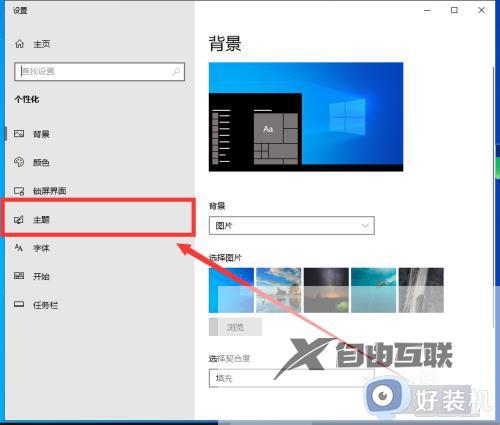Open the 选择契合度 dropdown showing 填充
Viewport: 500px width, 425px height.
pos(292,378)
